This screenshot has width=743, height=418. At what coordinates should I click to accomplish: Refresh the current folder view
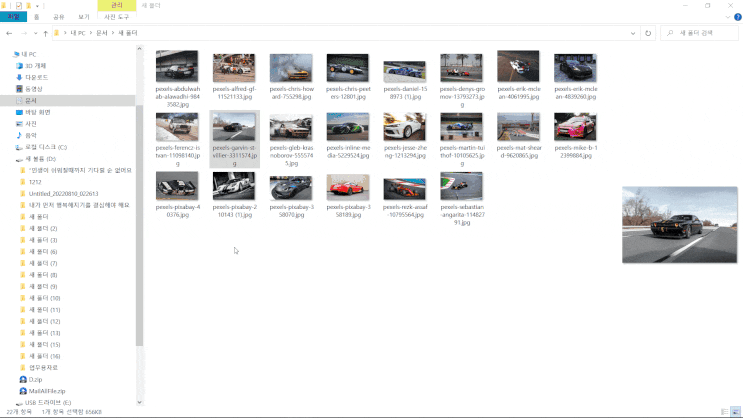click(x=648, y=33)
